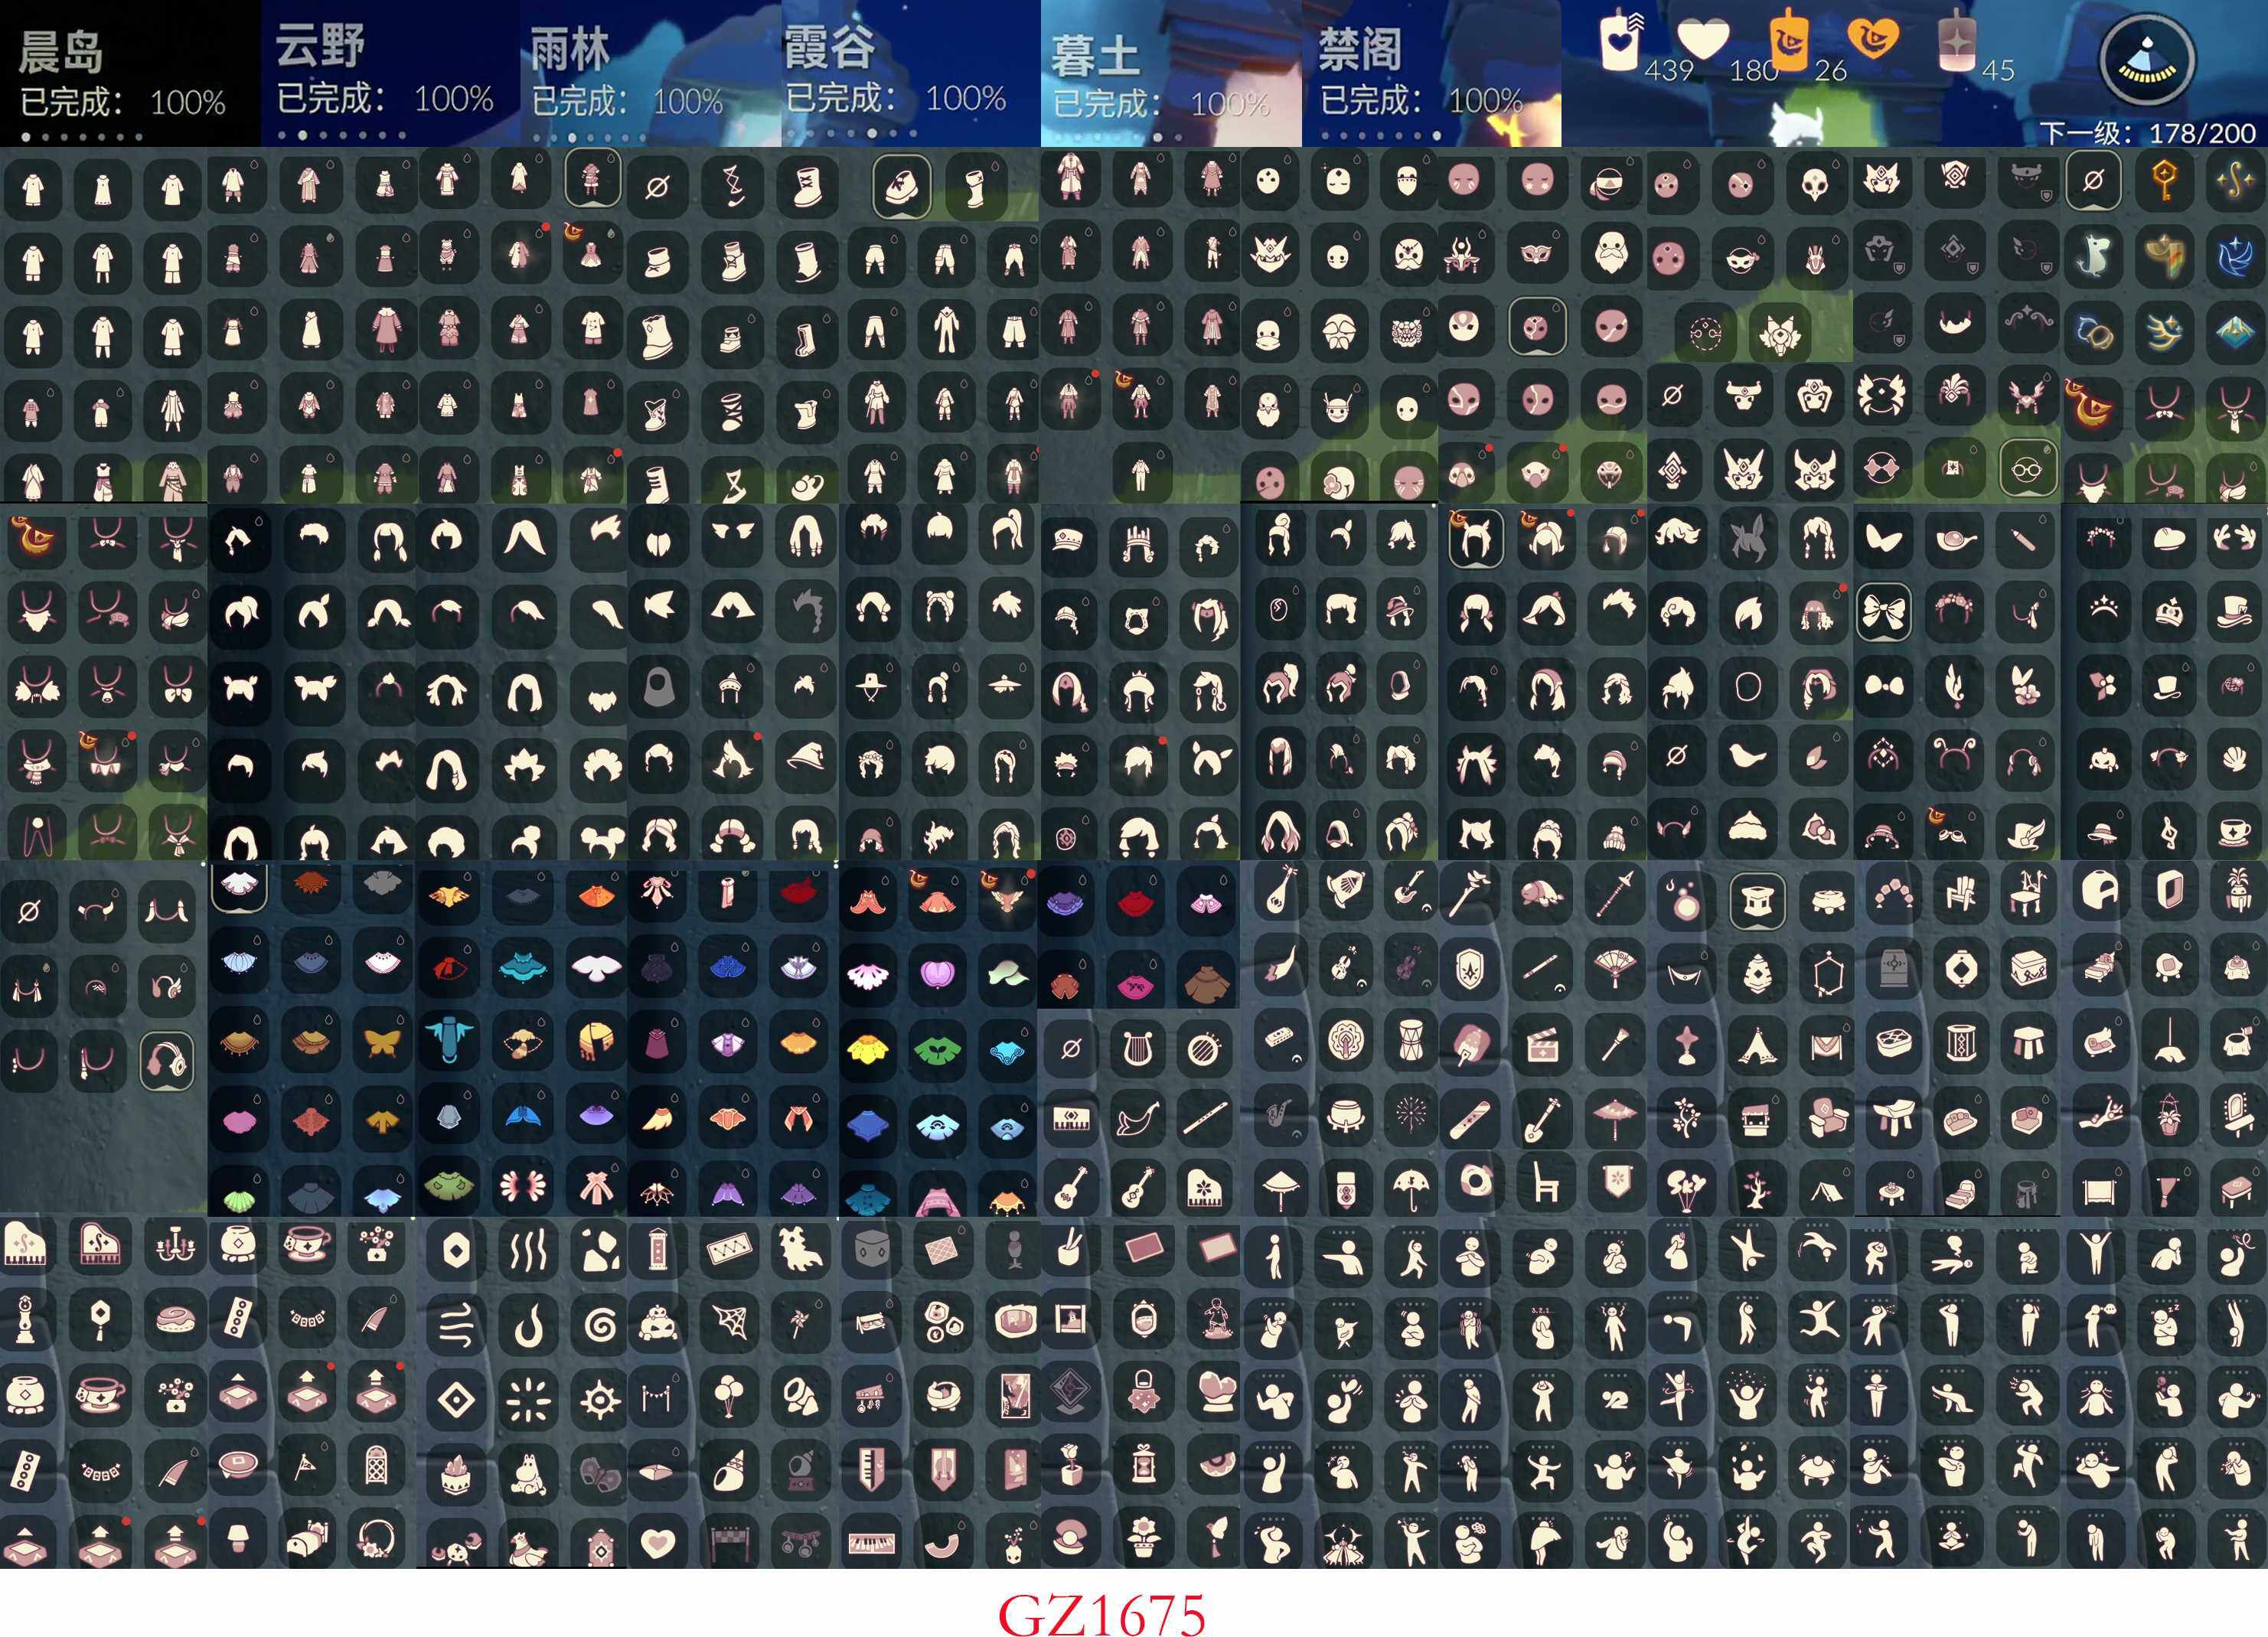This screenshot has height=1637, width=2268.
Task: Click the 下一级: 178/200 progress text
Action: 2147,132
